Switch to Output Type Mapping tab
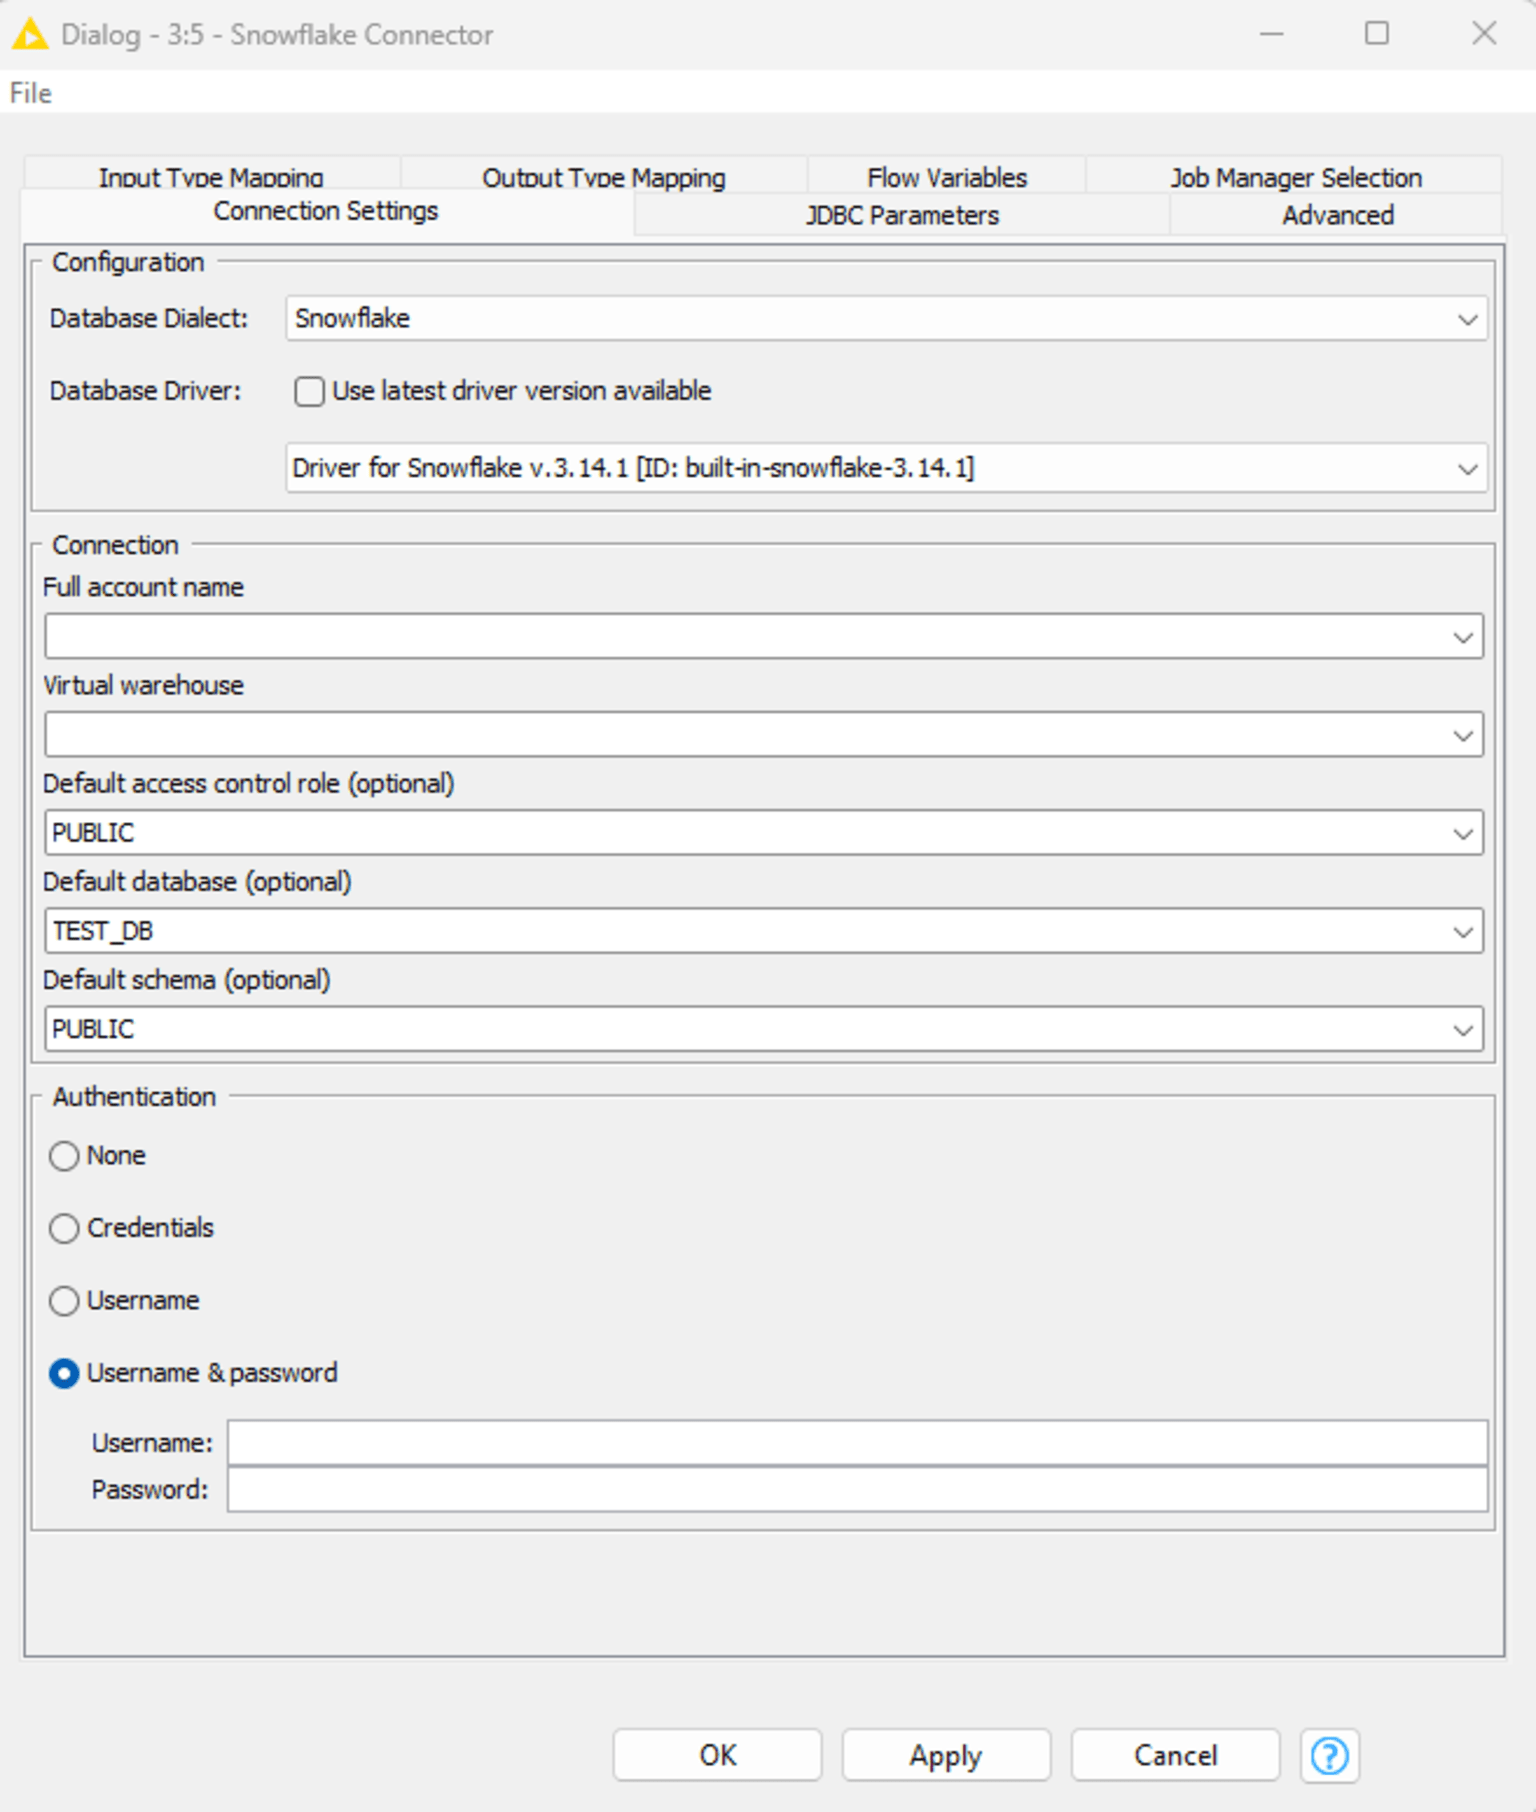1536x1812 pixels. point(604,176)
